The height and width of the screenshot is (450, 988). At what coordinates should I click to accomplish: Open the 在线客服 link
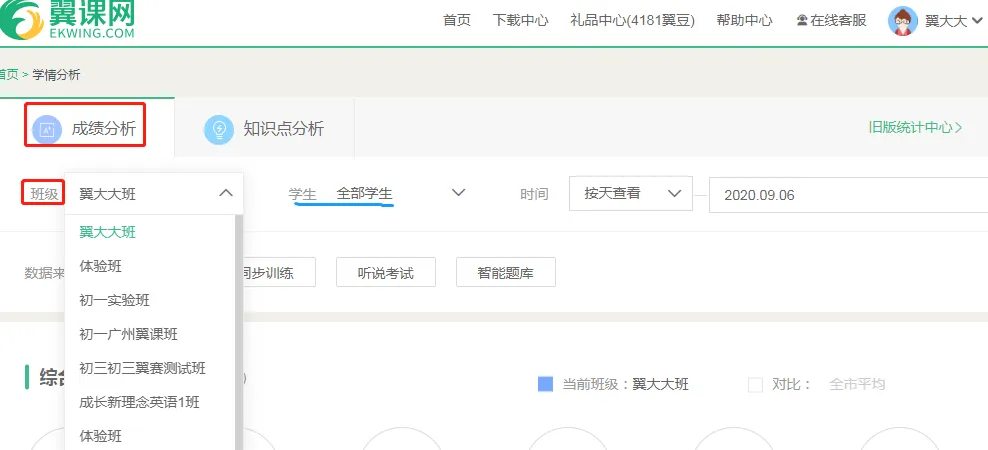point(831,20)
